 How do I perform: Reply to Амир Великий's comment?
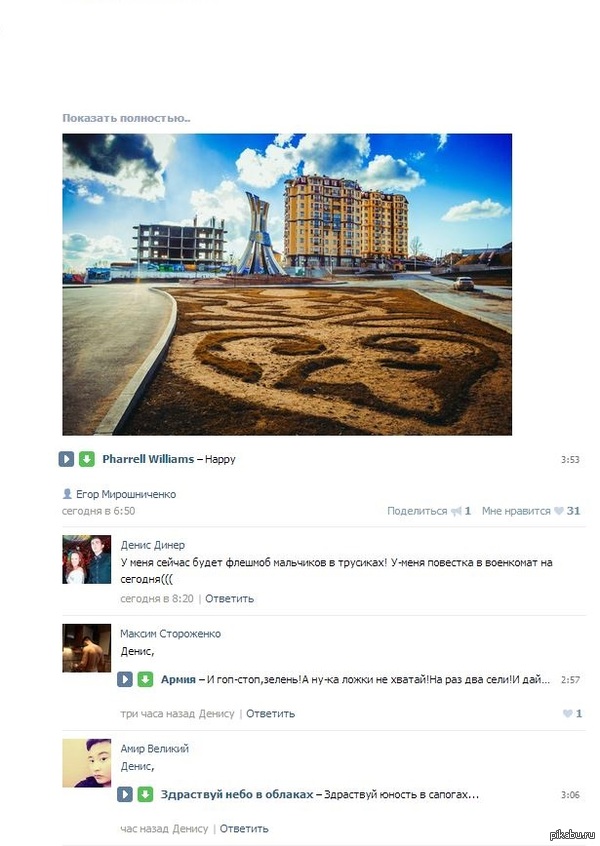(244, 828)
